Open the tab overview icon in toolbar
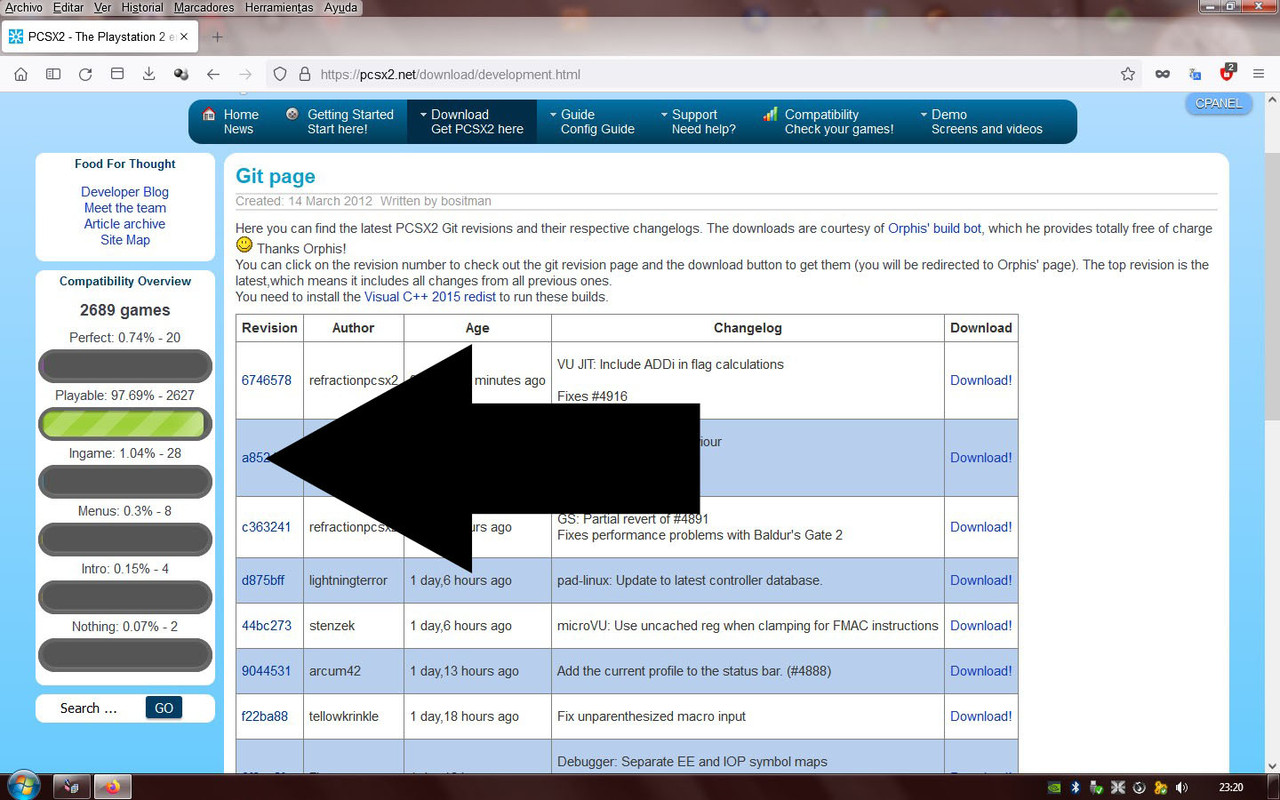This screenshot has height=800, width=1280. pos(117,74)
